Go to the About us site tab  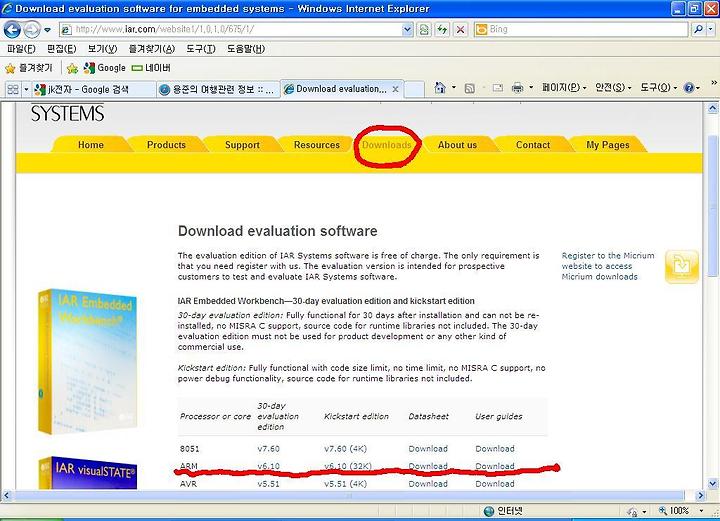(x=457, y=145)
